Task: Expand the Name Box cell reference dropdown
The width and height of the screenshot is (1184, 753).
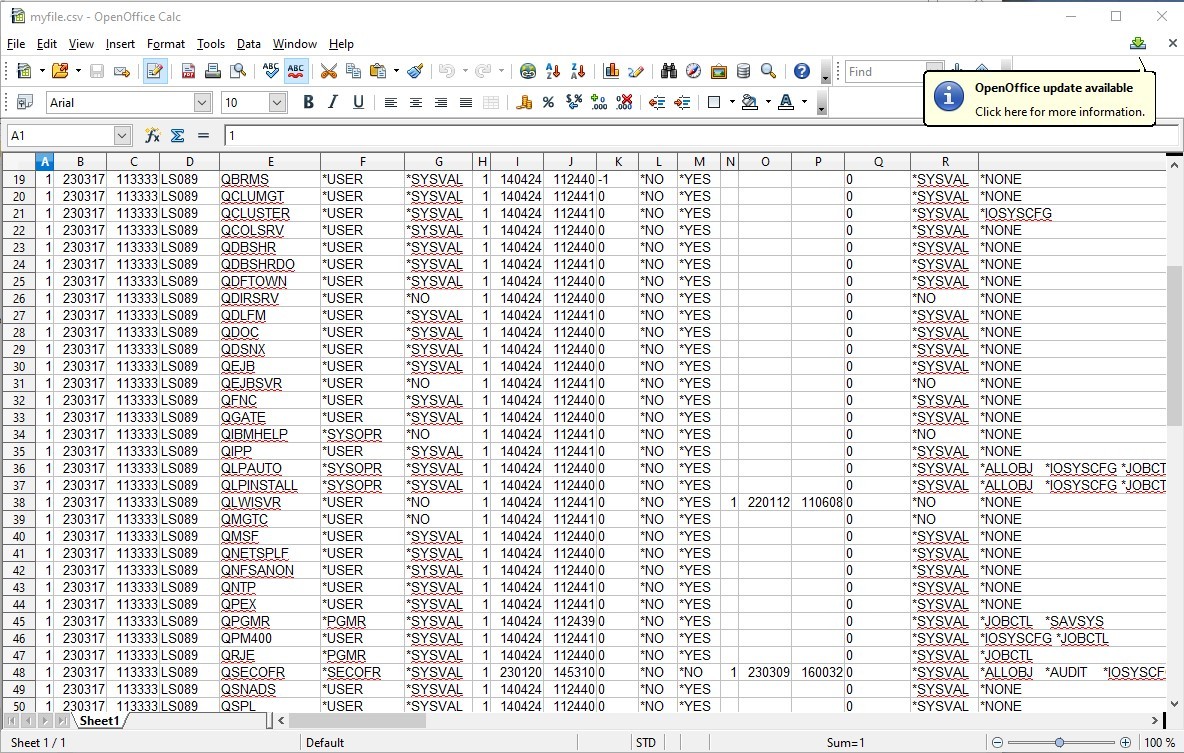Action: tap(122, 135)
